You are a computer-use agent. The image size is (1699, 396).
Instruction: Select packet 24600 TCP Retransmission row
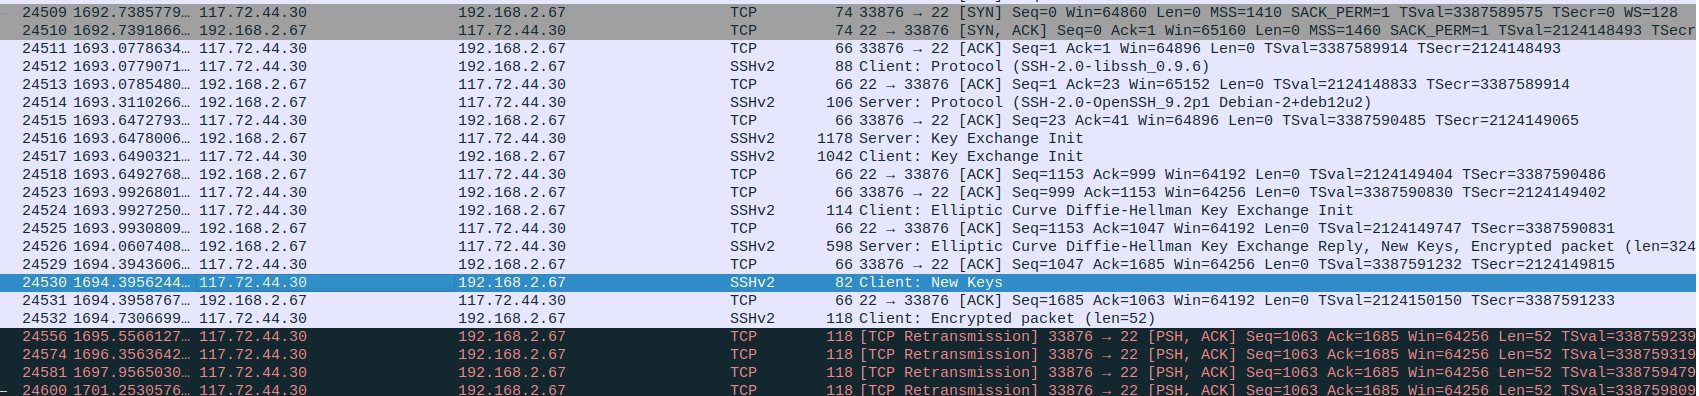[849, 389]
